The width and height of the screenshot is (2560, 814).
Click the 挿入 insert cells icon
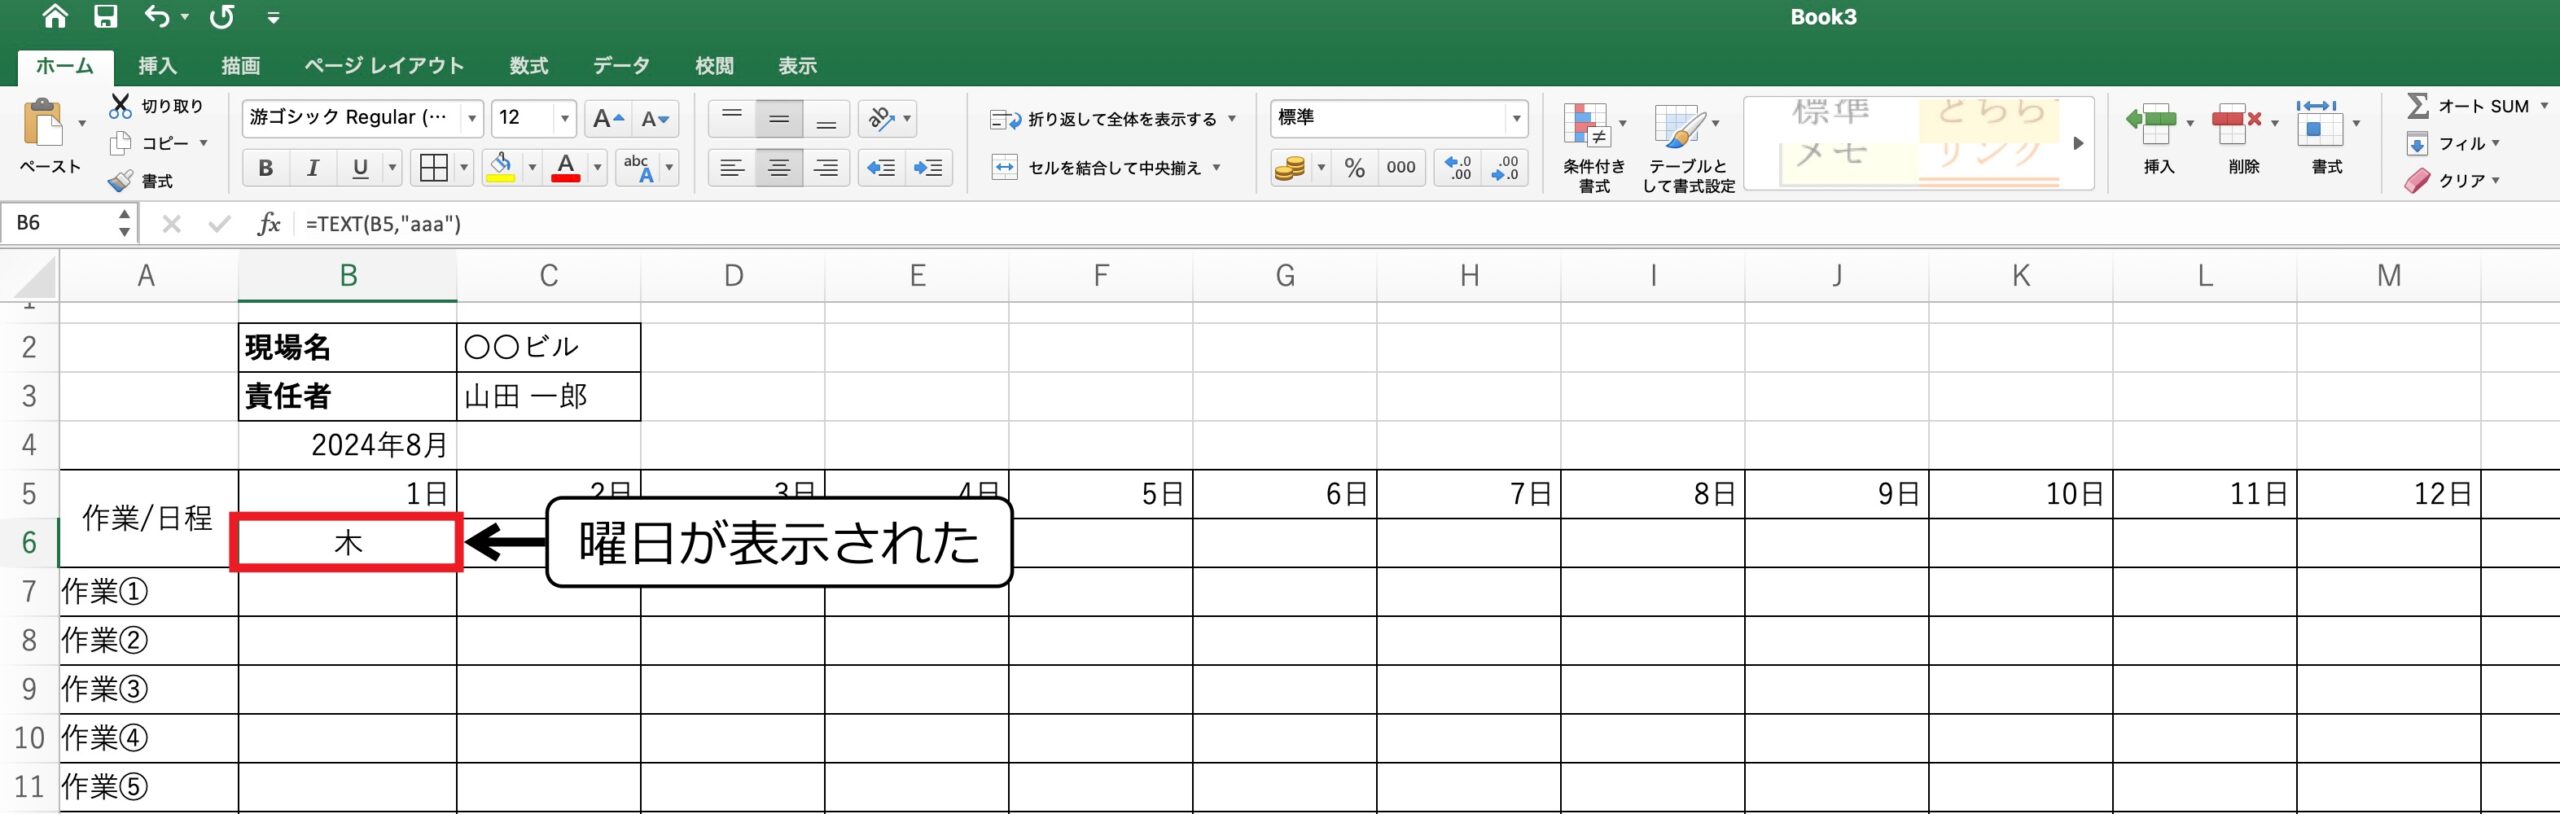click(2153, 125)
